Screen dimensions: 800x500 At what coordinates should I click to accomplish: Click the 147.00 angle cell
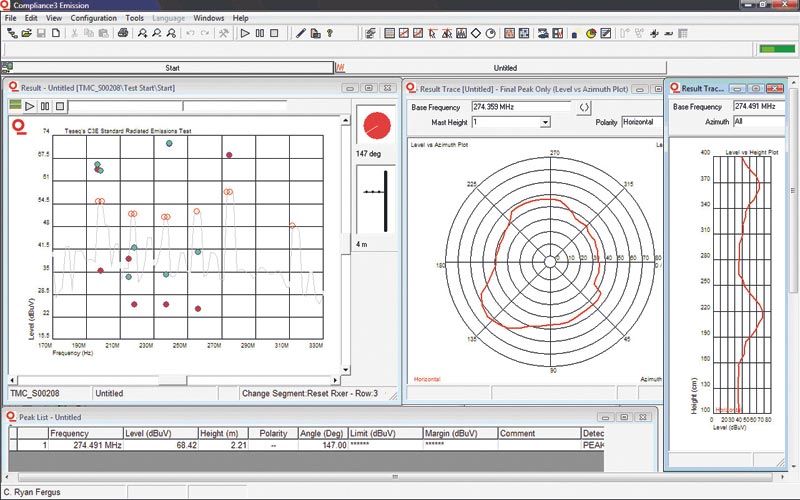coord(323,445)
